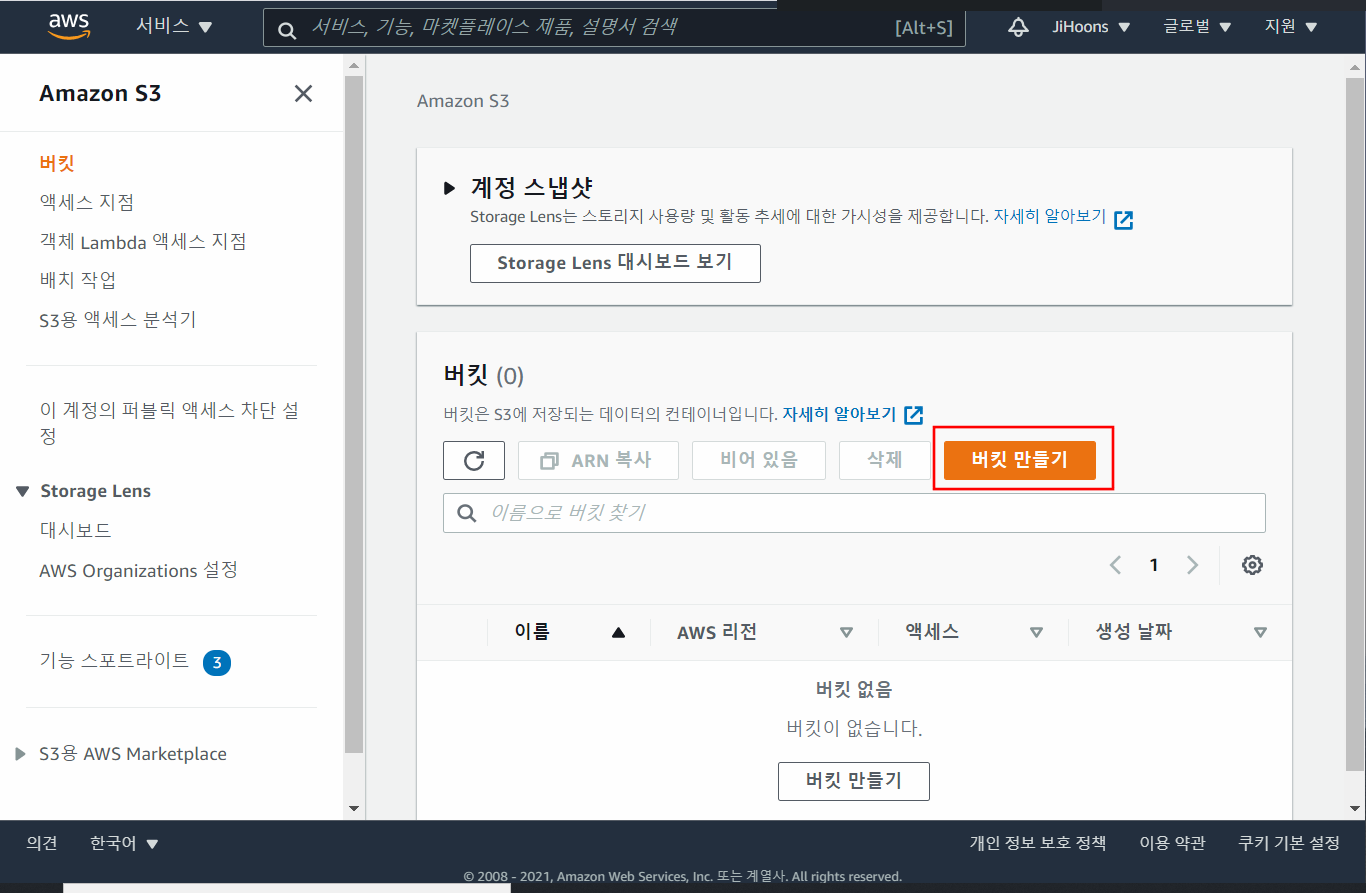The height and width of the screenshot is (893, 1366).
Task: Click the white 버킷 만들기 button under 버킷 없음
Action: 854,781
